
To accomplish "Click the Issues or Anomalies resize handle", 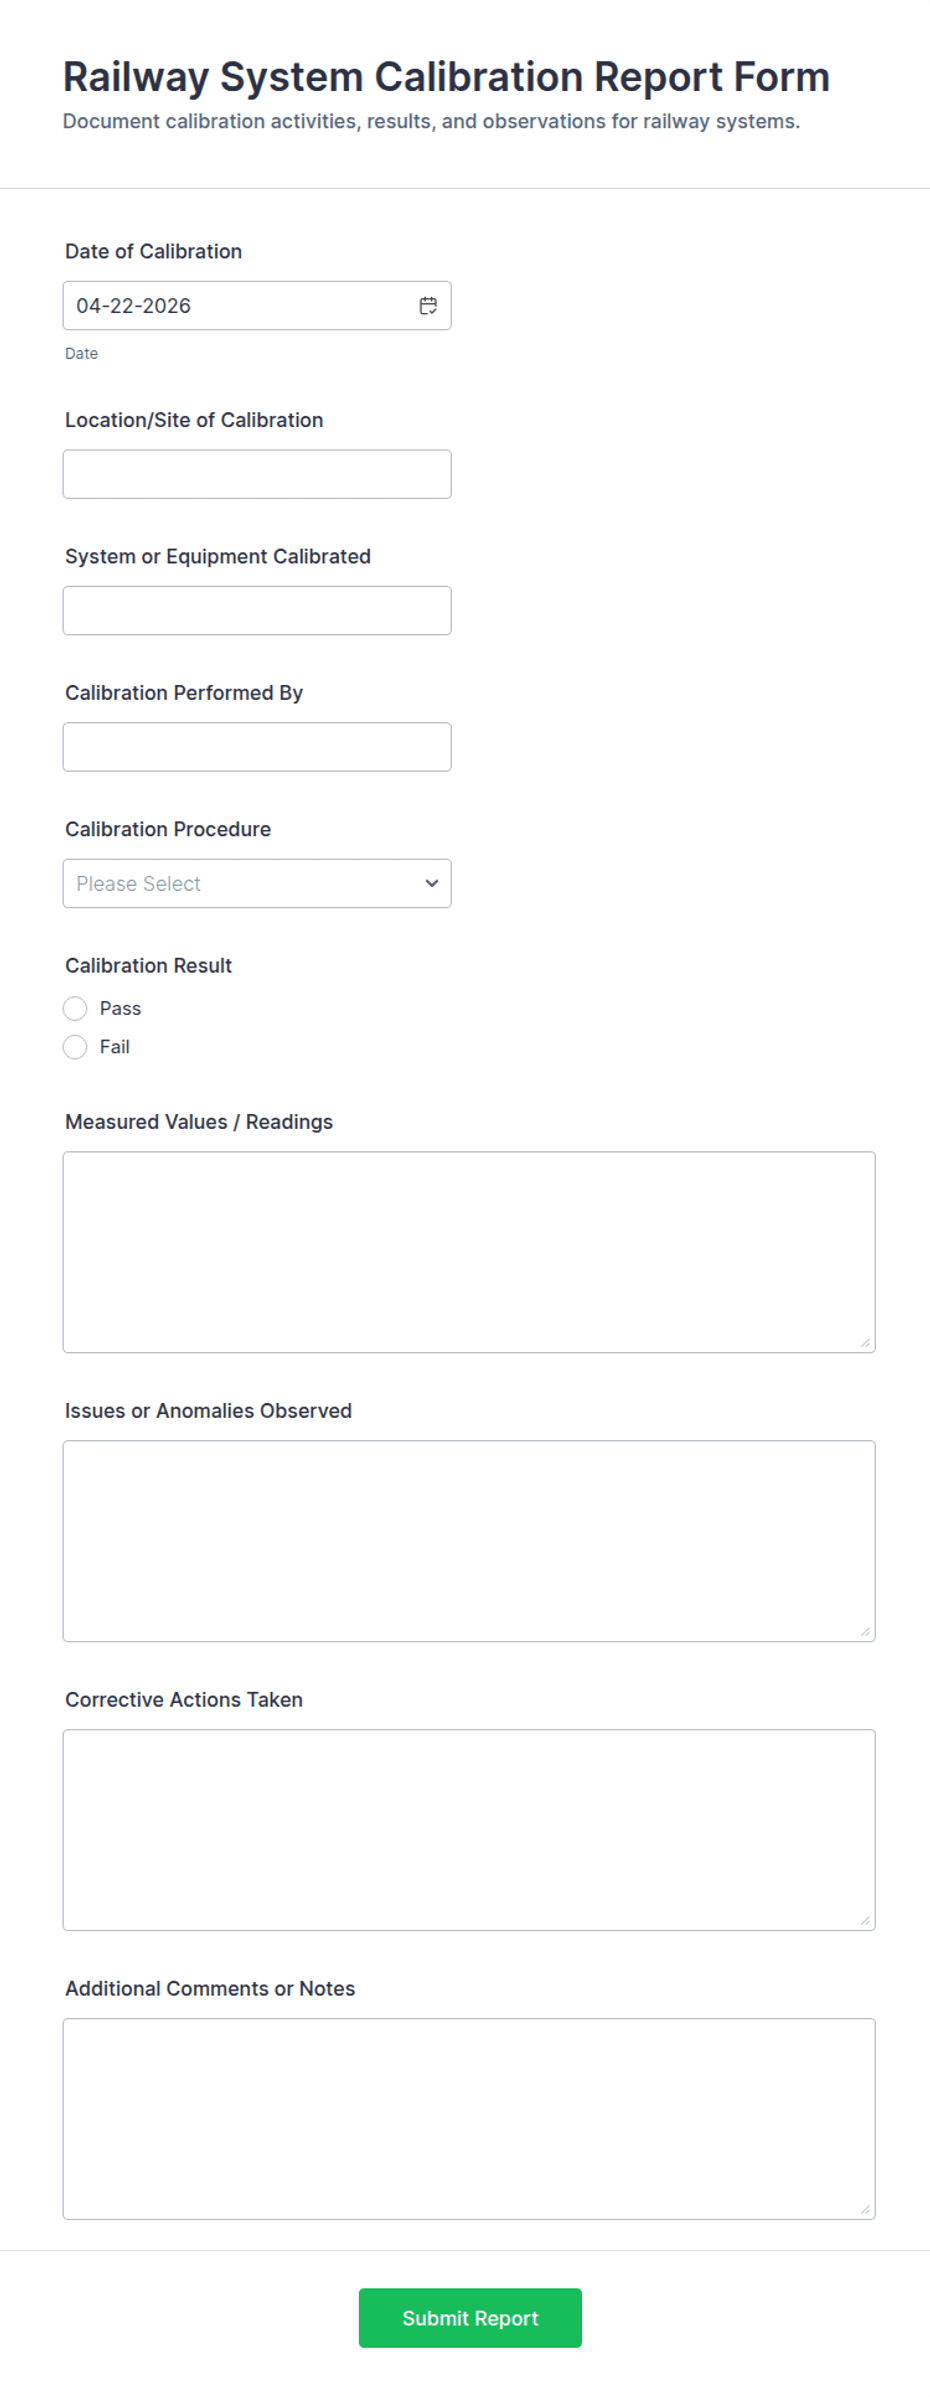I will point(865,1632).
